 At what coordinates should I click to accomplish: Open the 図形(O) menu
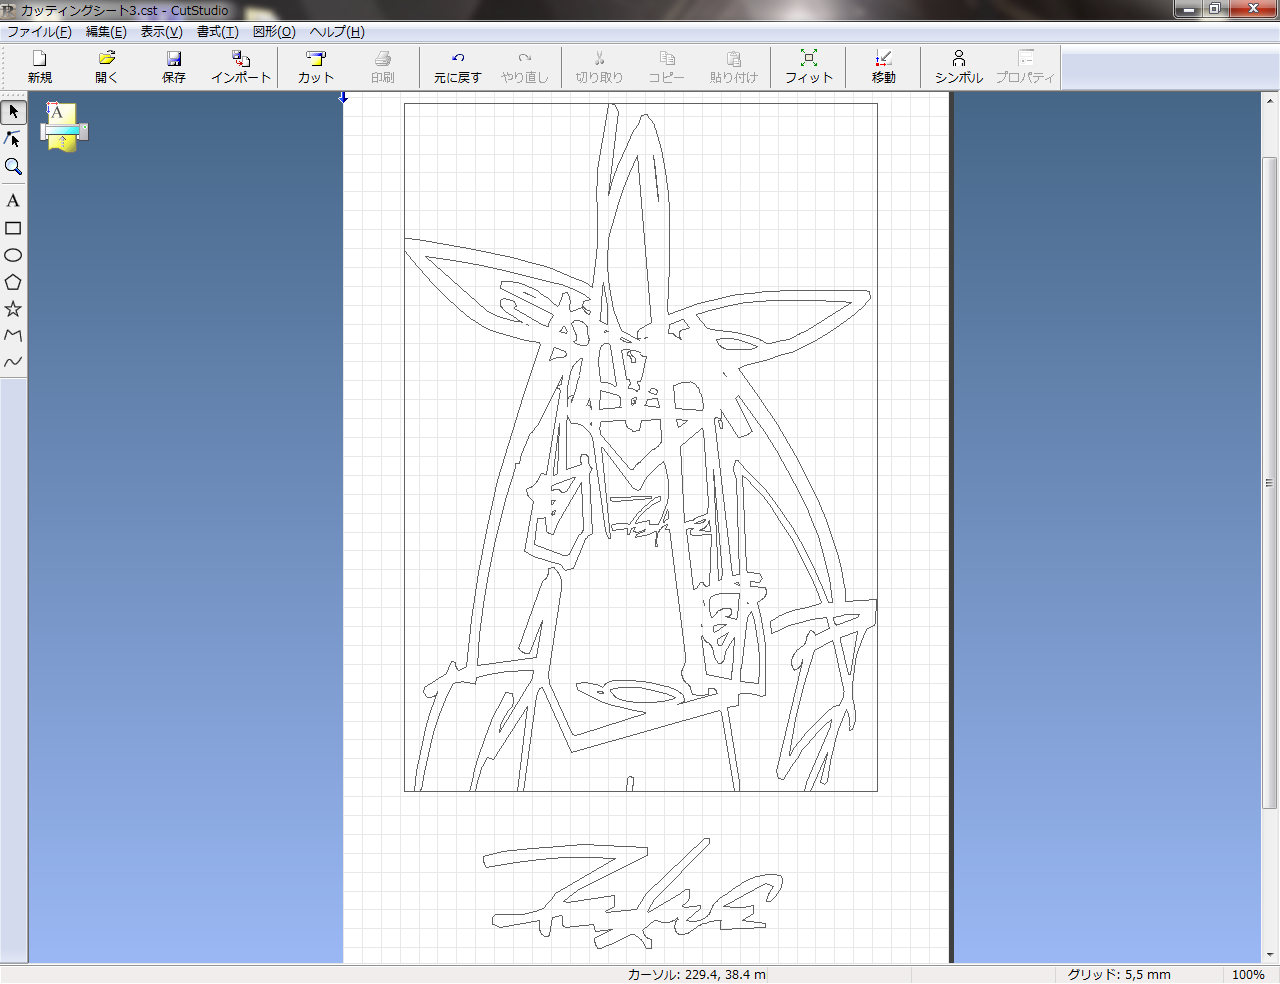(274, 32)
